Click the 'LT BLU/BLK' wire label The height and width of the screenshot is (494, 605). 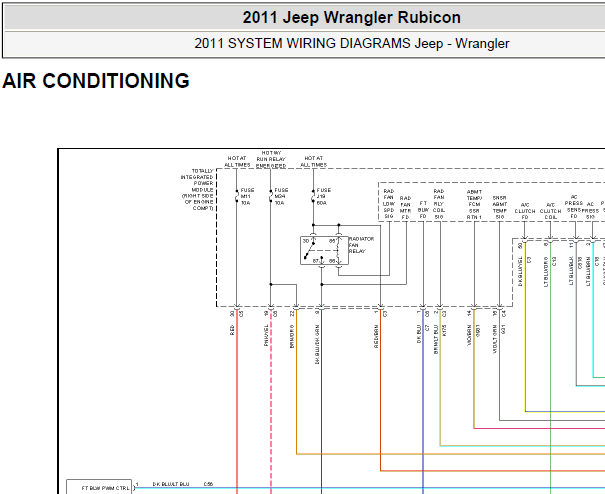(x=571, y=271)
